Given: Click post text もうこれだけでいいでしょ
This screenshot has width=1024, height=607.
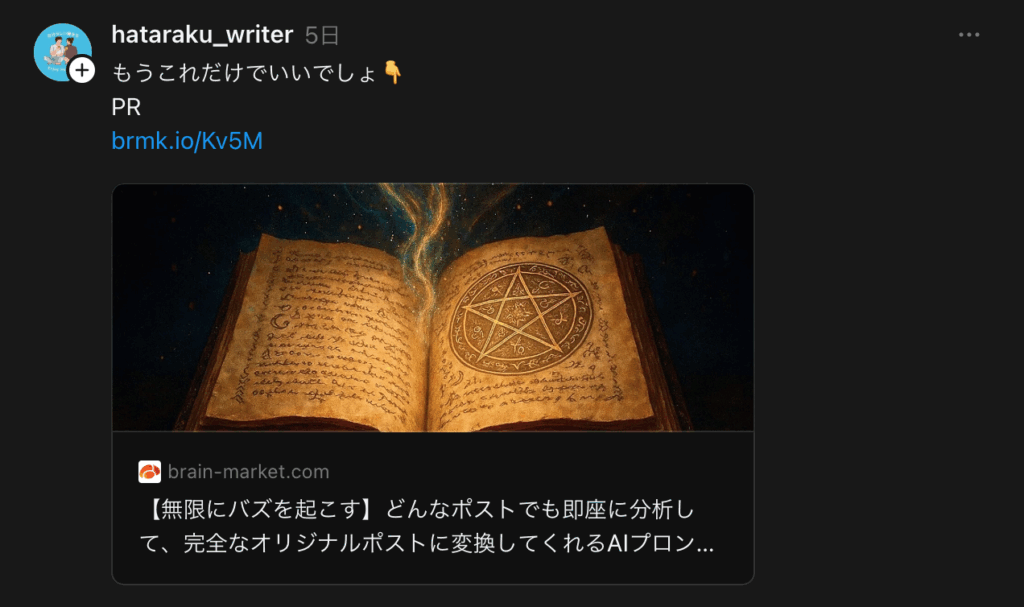Looking at the screenshot, I should [x=244, y=73].
